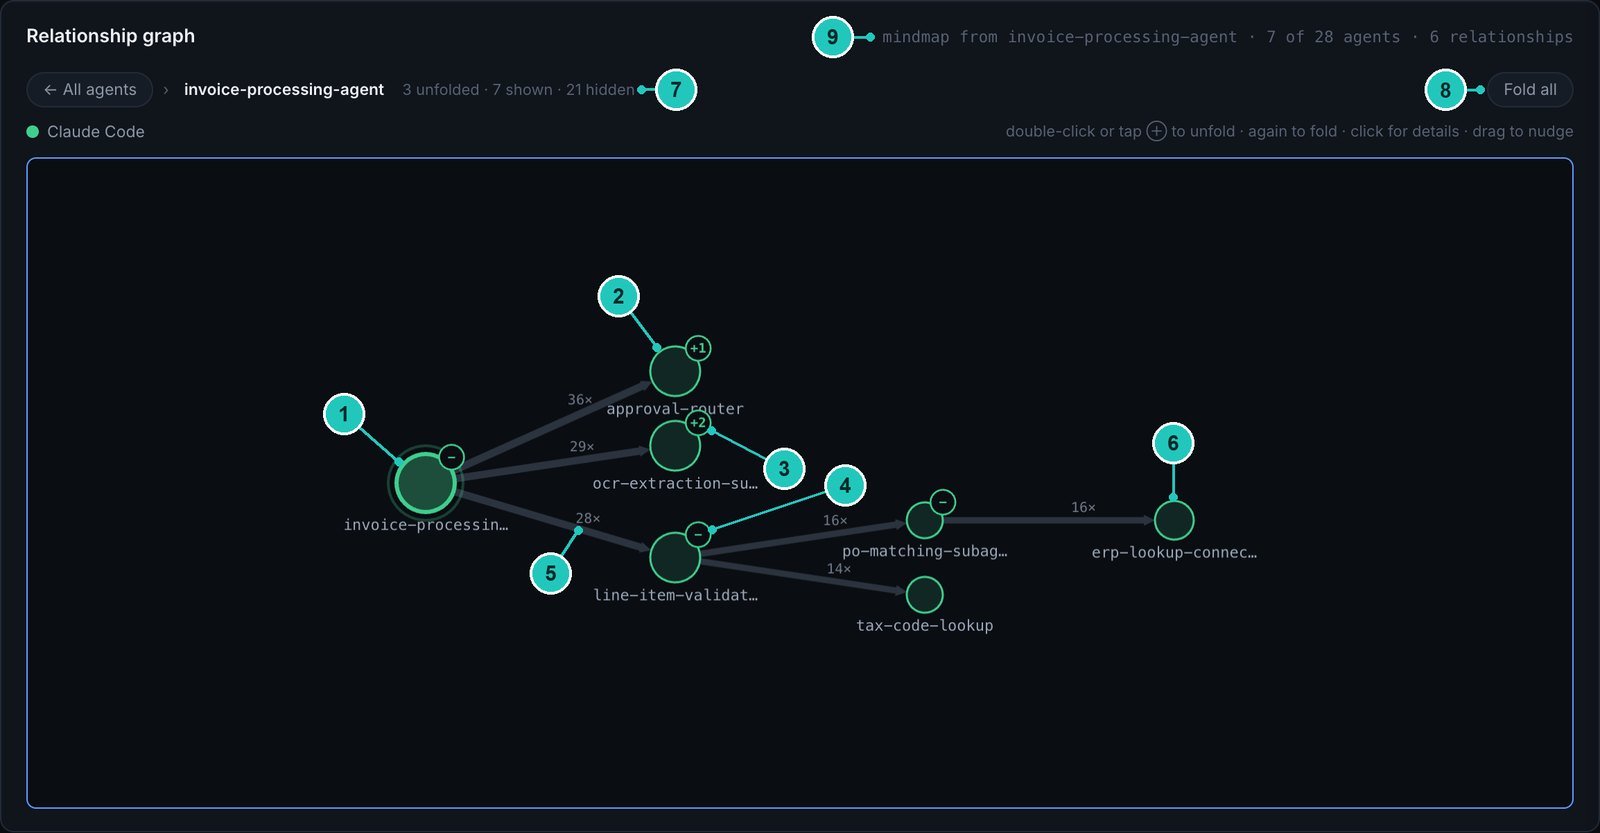Select the invoice-processing-agent root node
This screenshot has width=1600, height=833.
coord(425,483)
